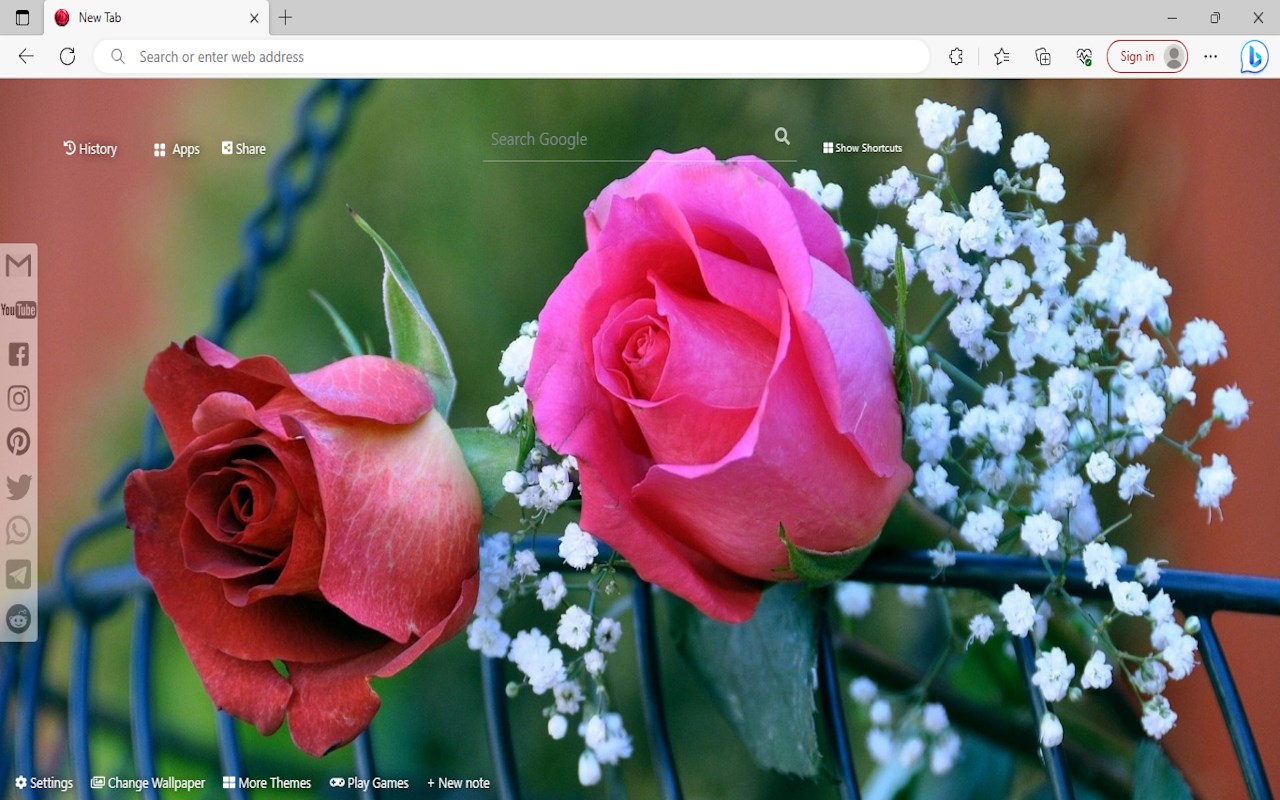Open Change Wallpaper options

click(x=148, y=782)
